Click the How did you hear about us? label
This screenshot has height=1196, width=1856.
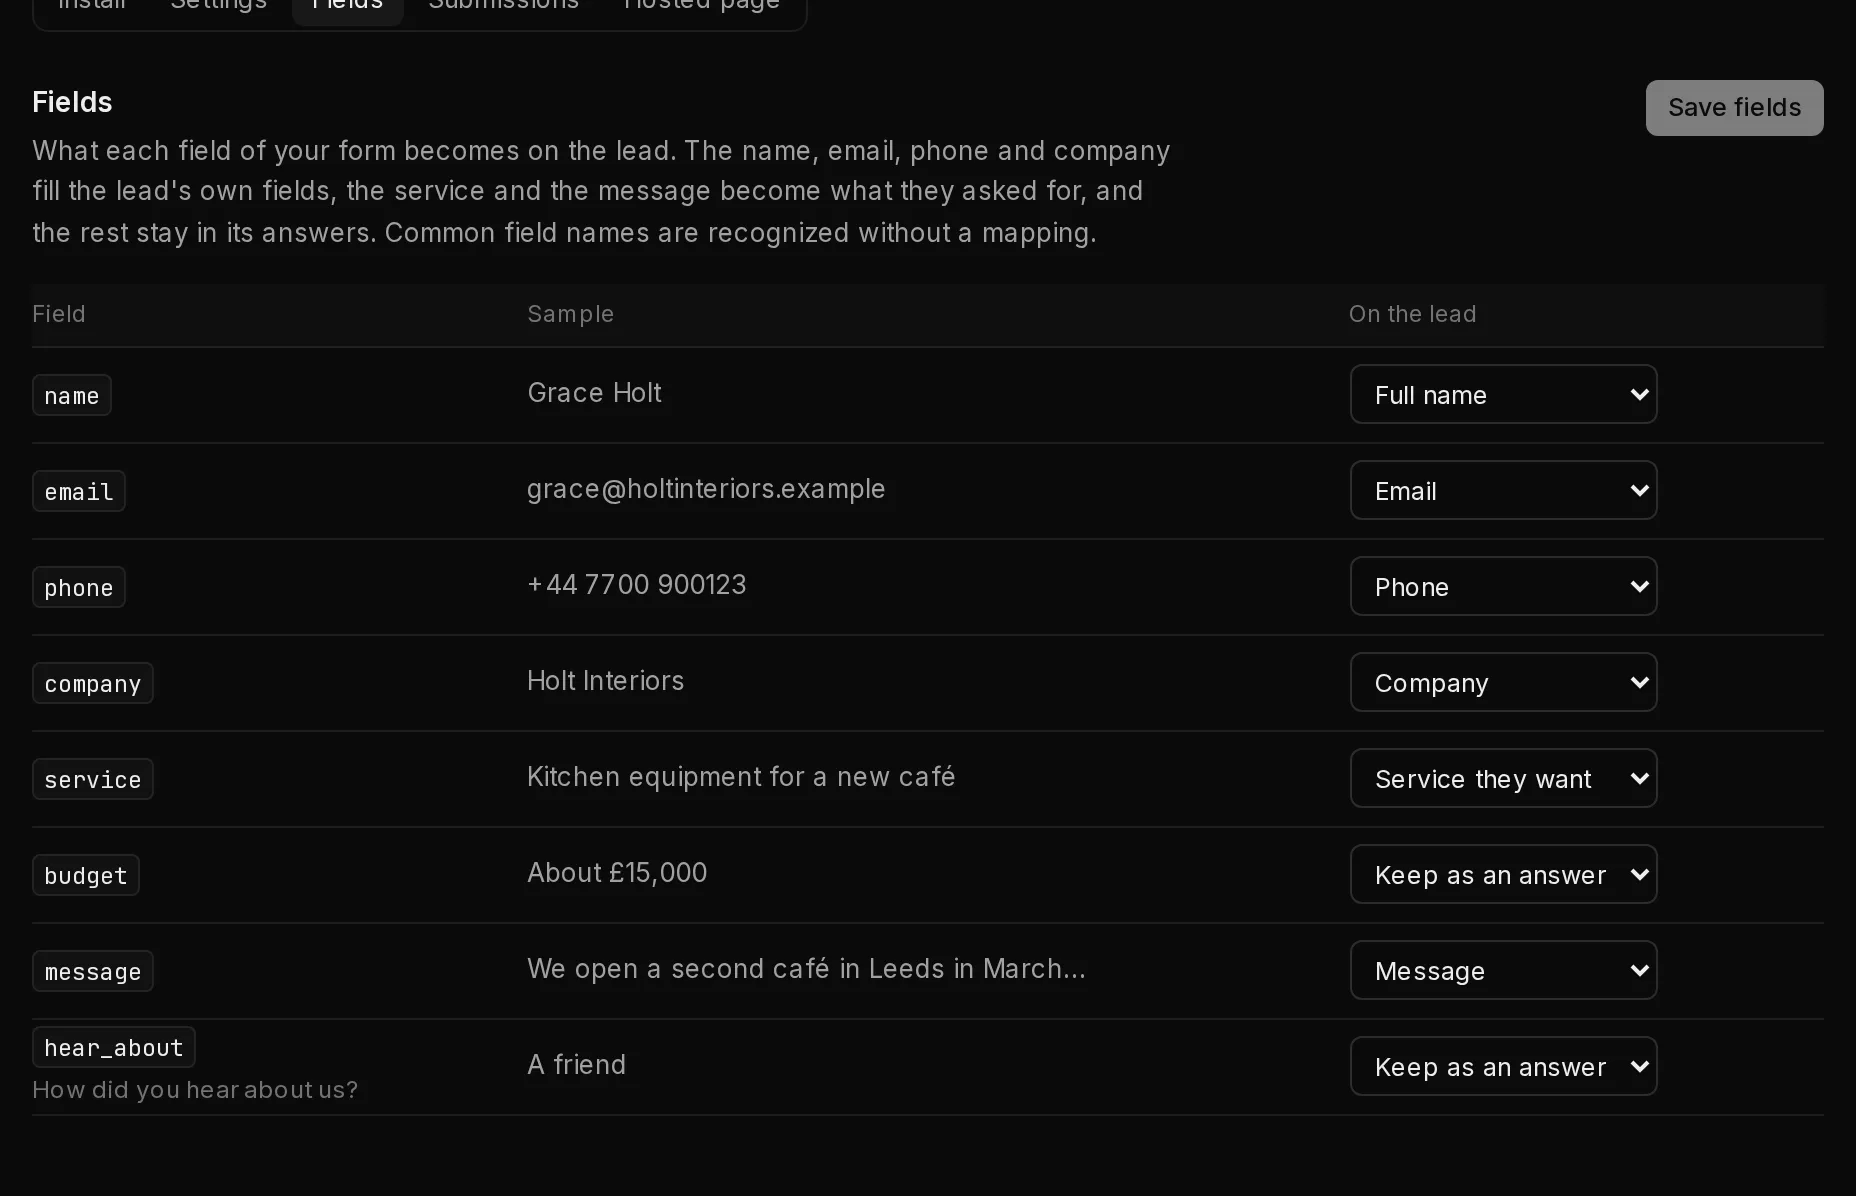coord(195,1090)
